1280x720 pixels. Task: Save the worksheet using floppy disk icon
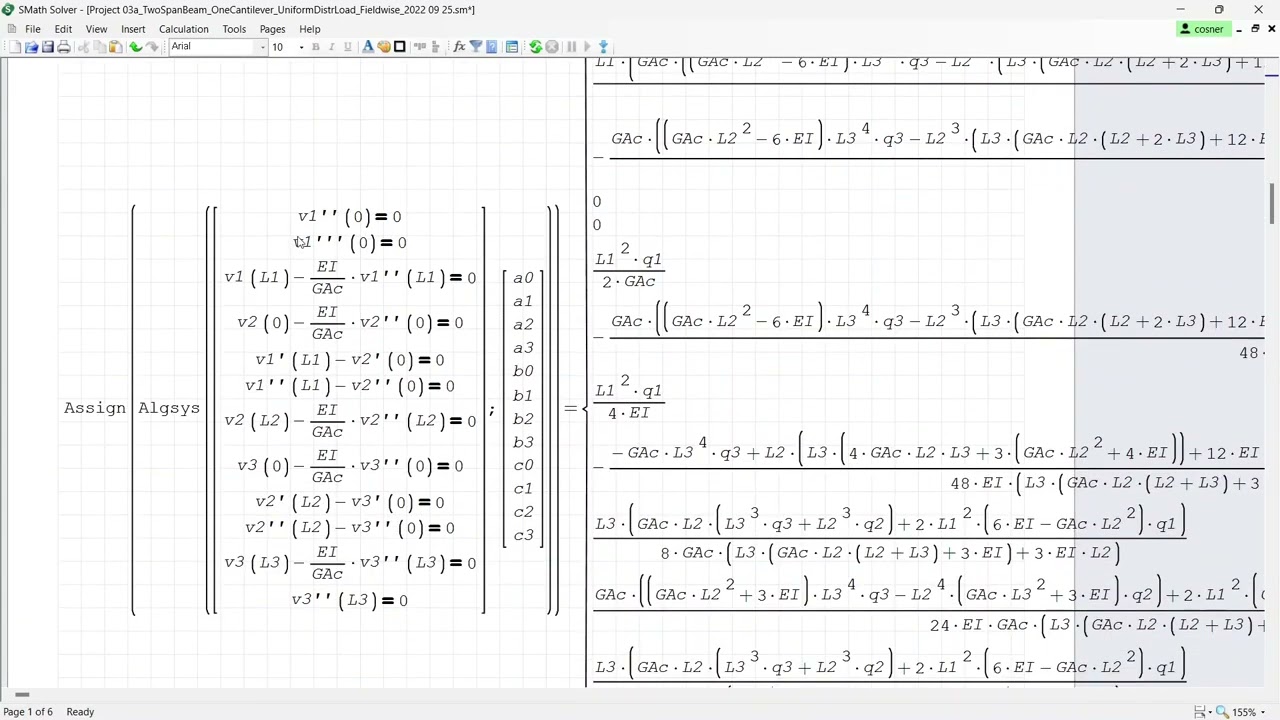point(47,47)
